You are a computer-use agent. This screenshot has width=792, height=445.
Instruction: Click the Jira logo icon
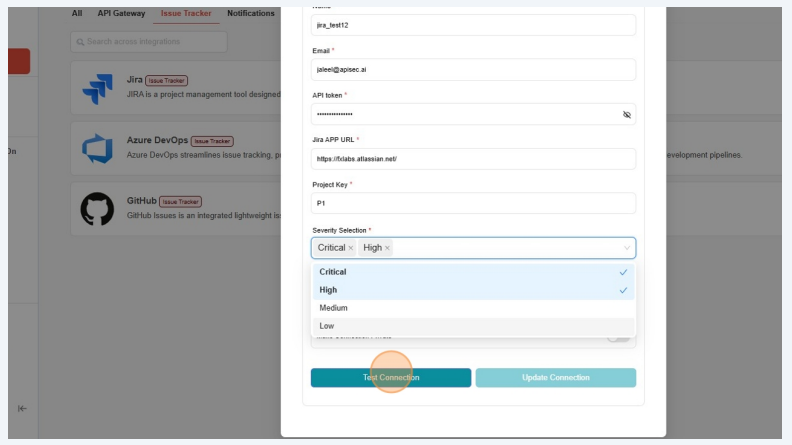(x=97, y=90)
